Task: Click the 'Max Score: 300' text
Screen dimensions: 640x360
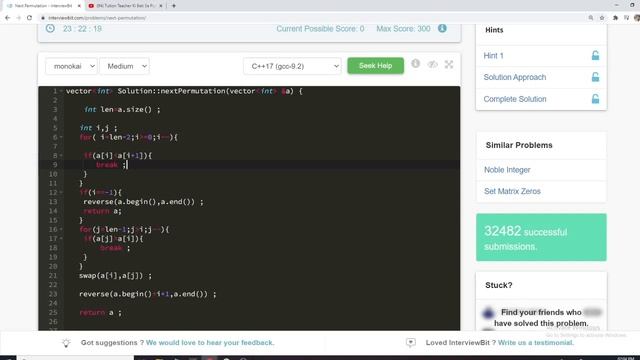Action: coord(403,29)
